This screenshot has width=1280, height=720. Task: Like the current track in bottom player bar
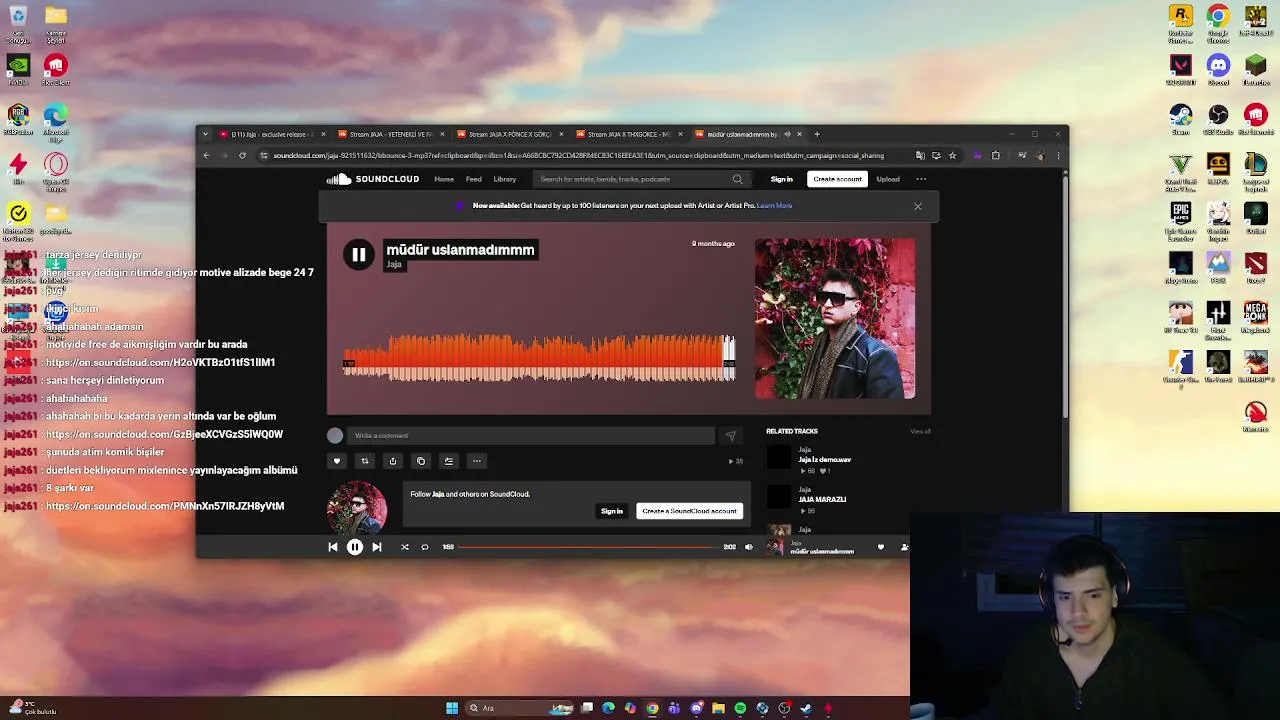click(881, 547)
